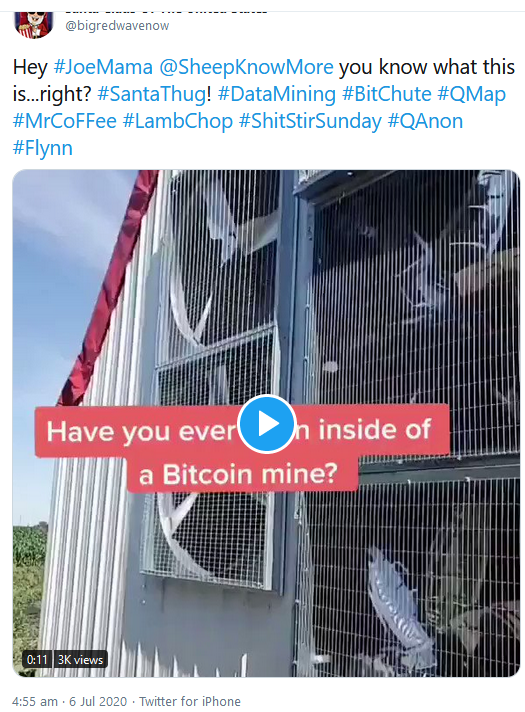Open the #ShitStirSunday hashtag

pyautogui.click(x=310, y=121)
